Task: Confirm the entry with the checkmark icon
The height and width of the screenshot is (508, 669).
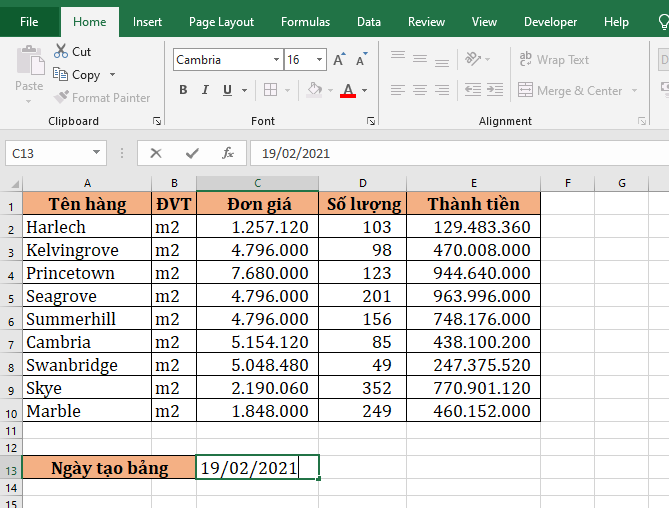Action: tap(192, 153)
